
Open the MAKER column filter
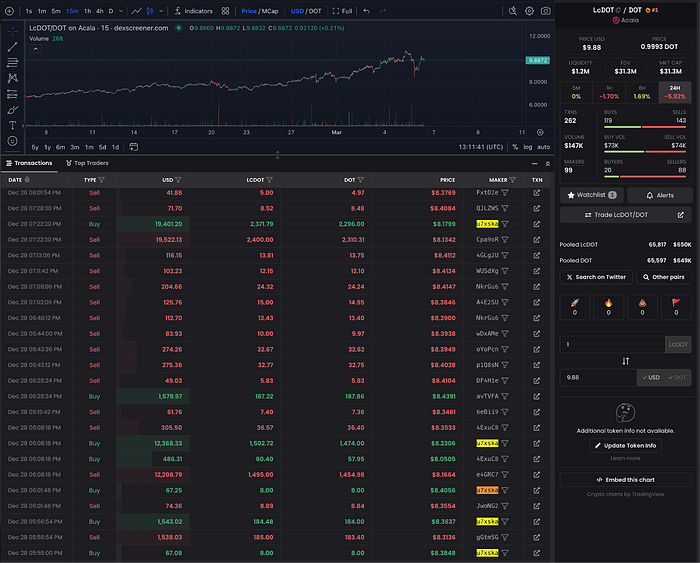tap(512, 180)
